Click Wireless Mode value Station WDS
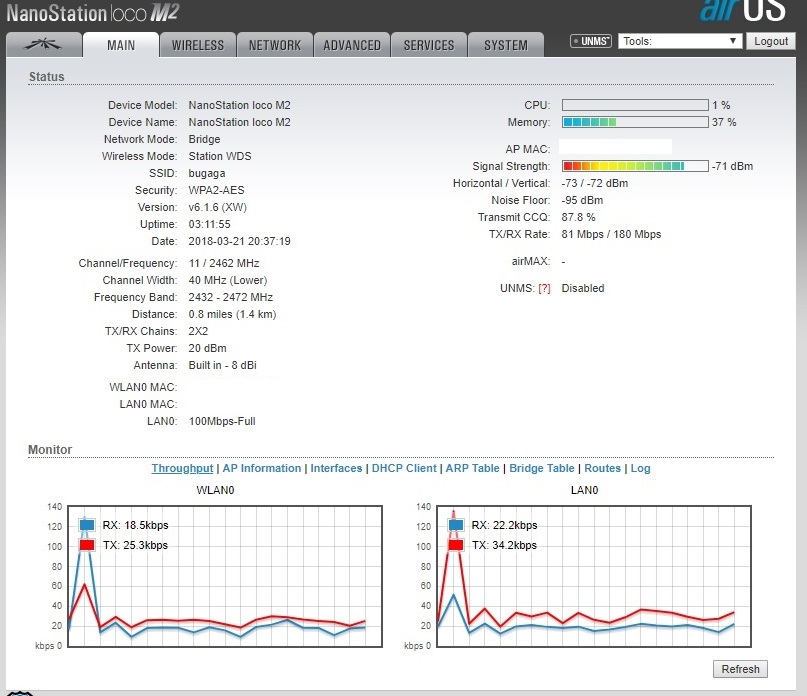The width and height of the screenshot is (807, 696). pos(220,156)
